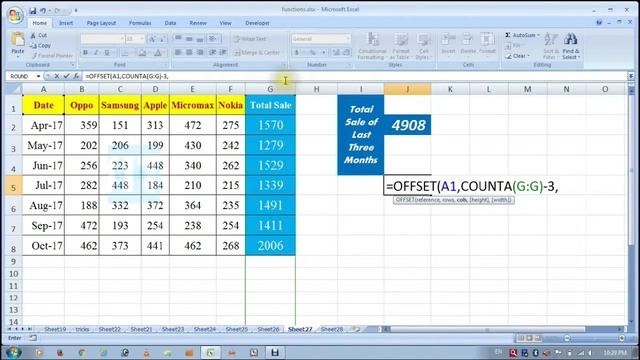Open the tricks worksheet tab
The image size is (640, 360).
[x=82, y=329]
